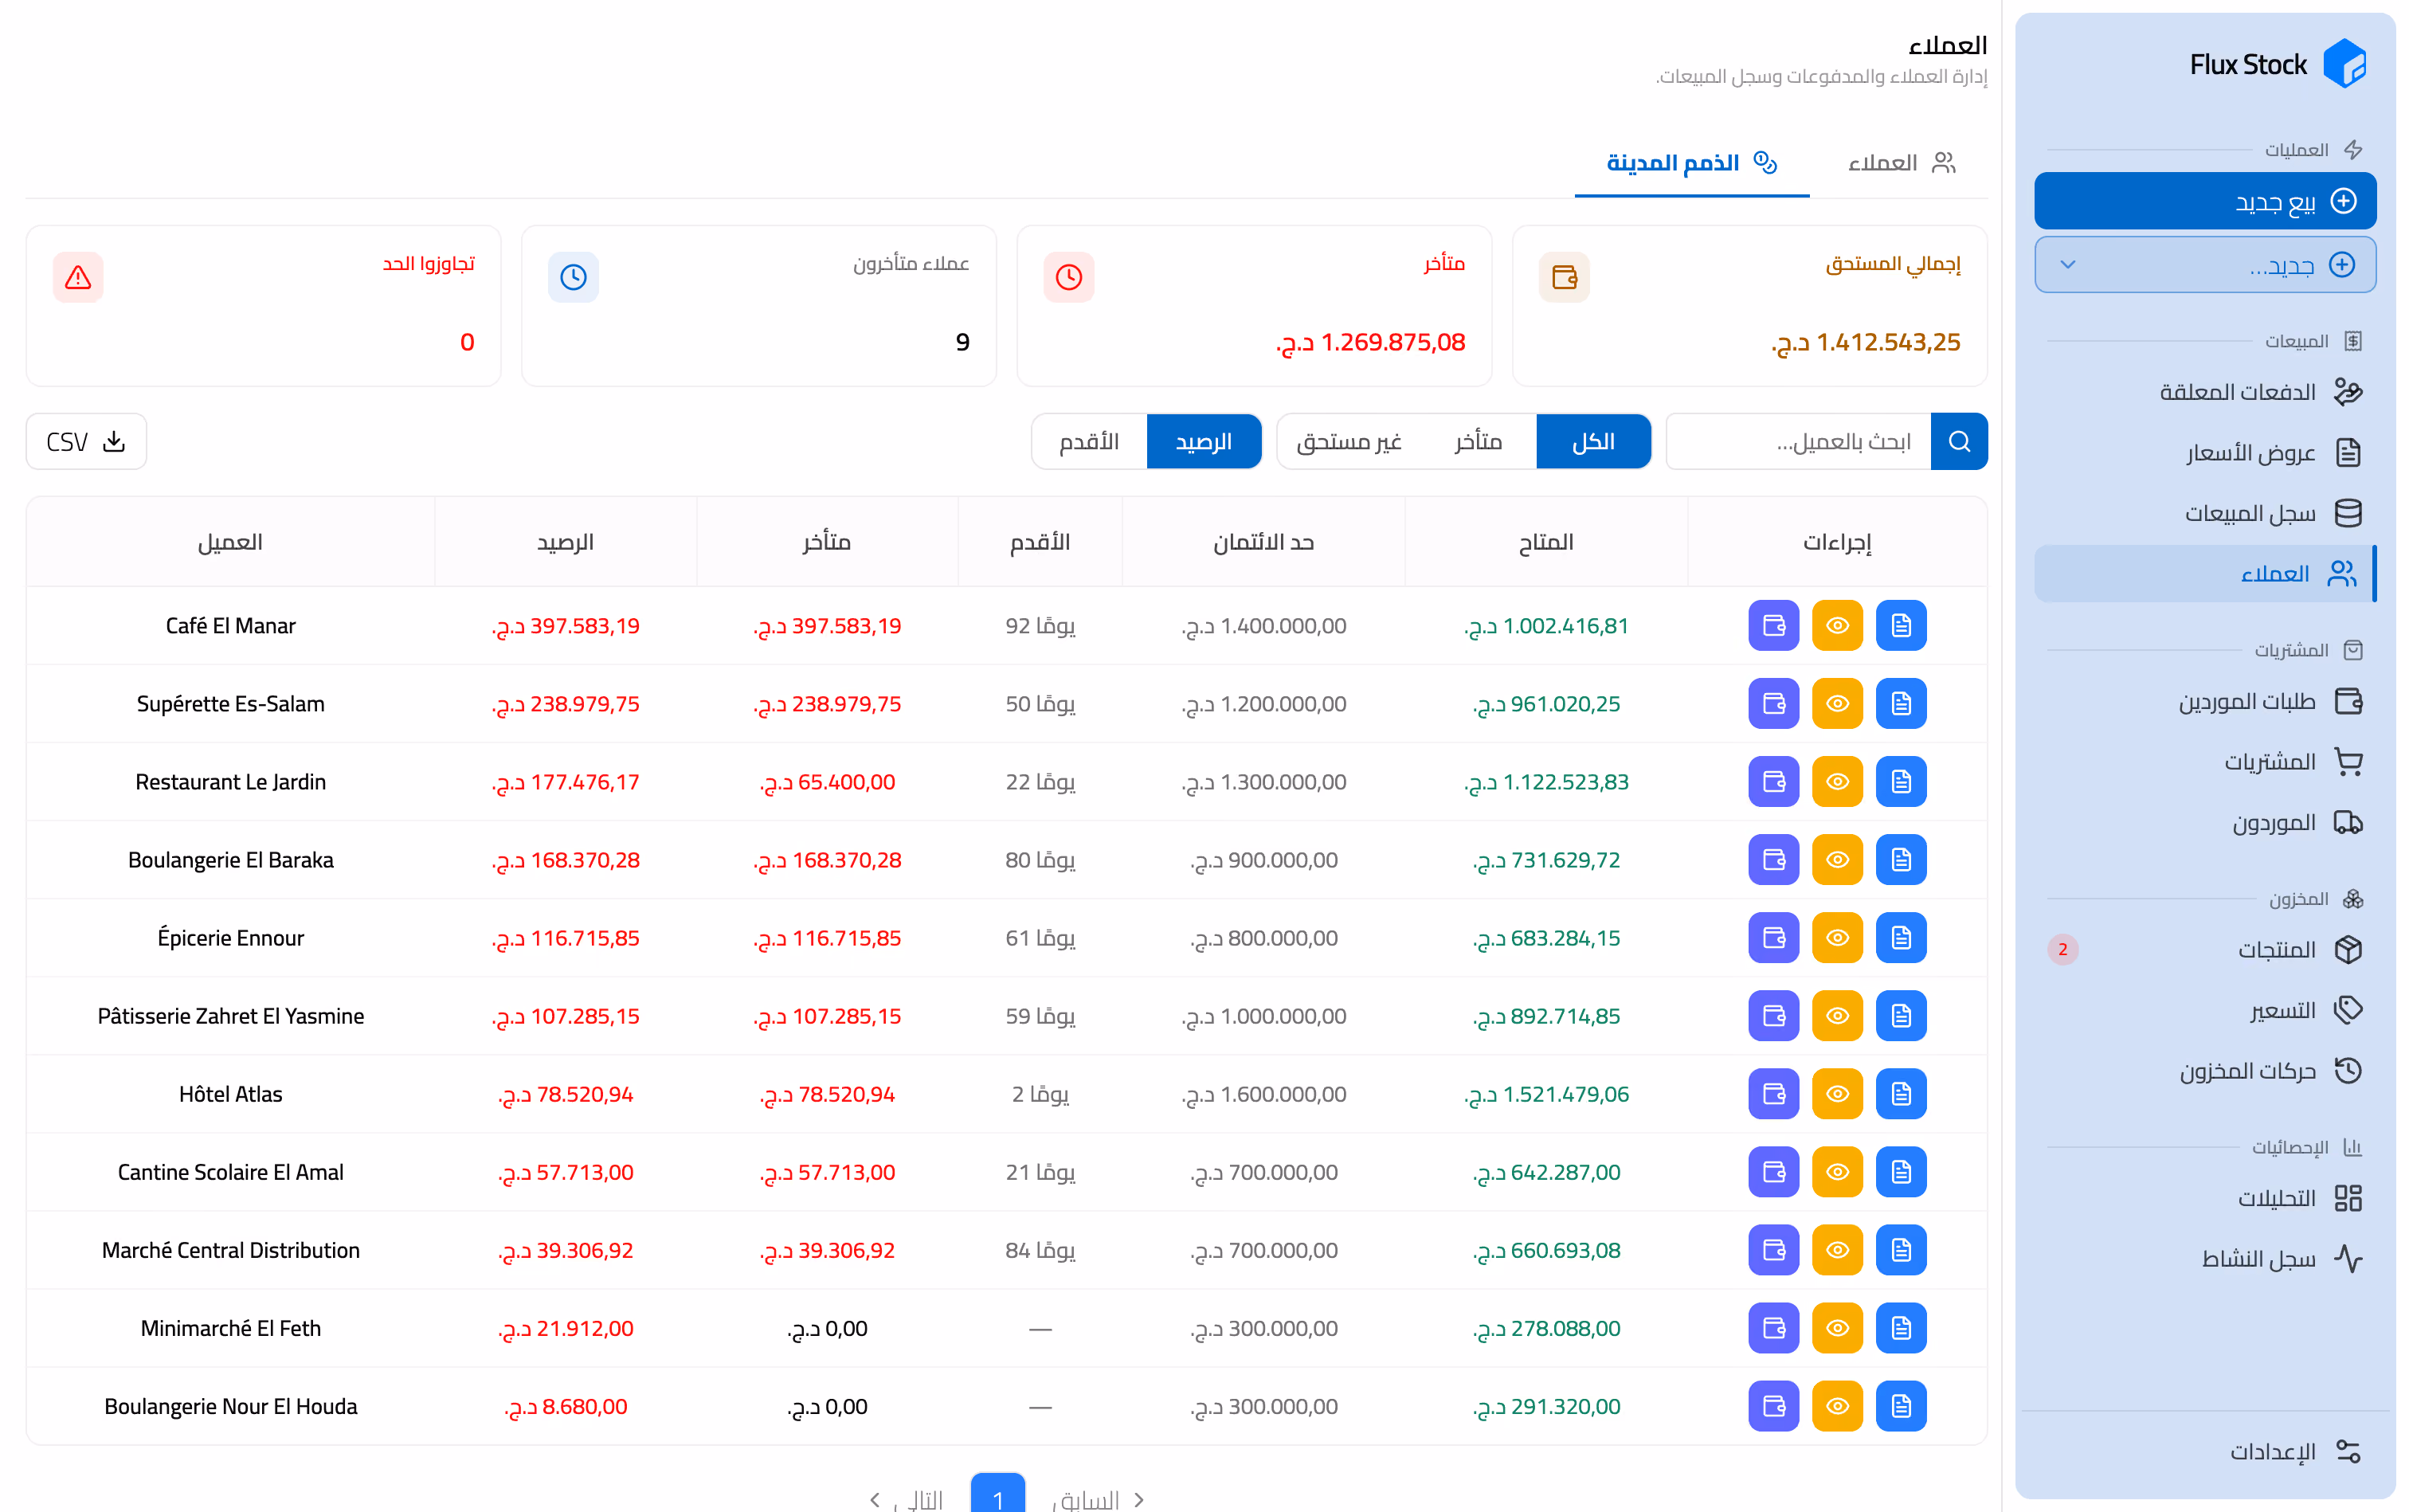
Task: View details eye icon for Restaurant Le Jardin
Action: (1837, 782)
